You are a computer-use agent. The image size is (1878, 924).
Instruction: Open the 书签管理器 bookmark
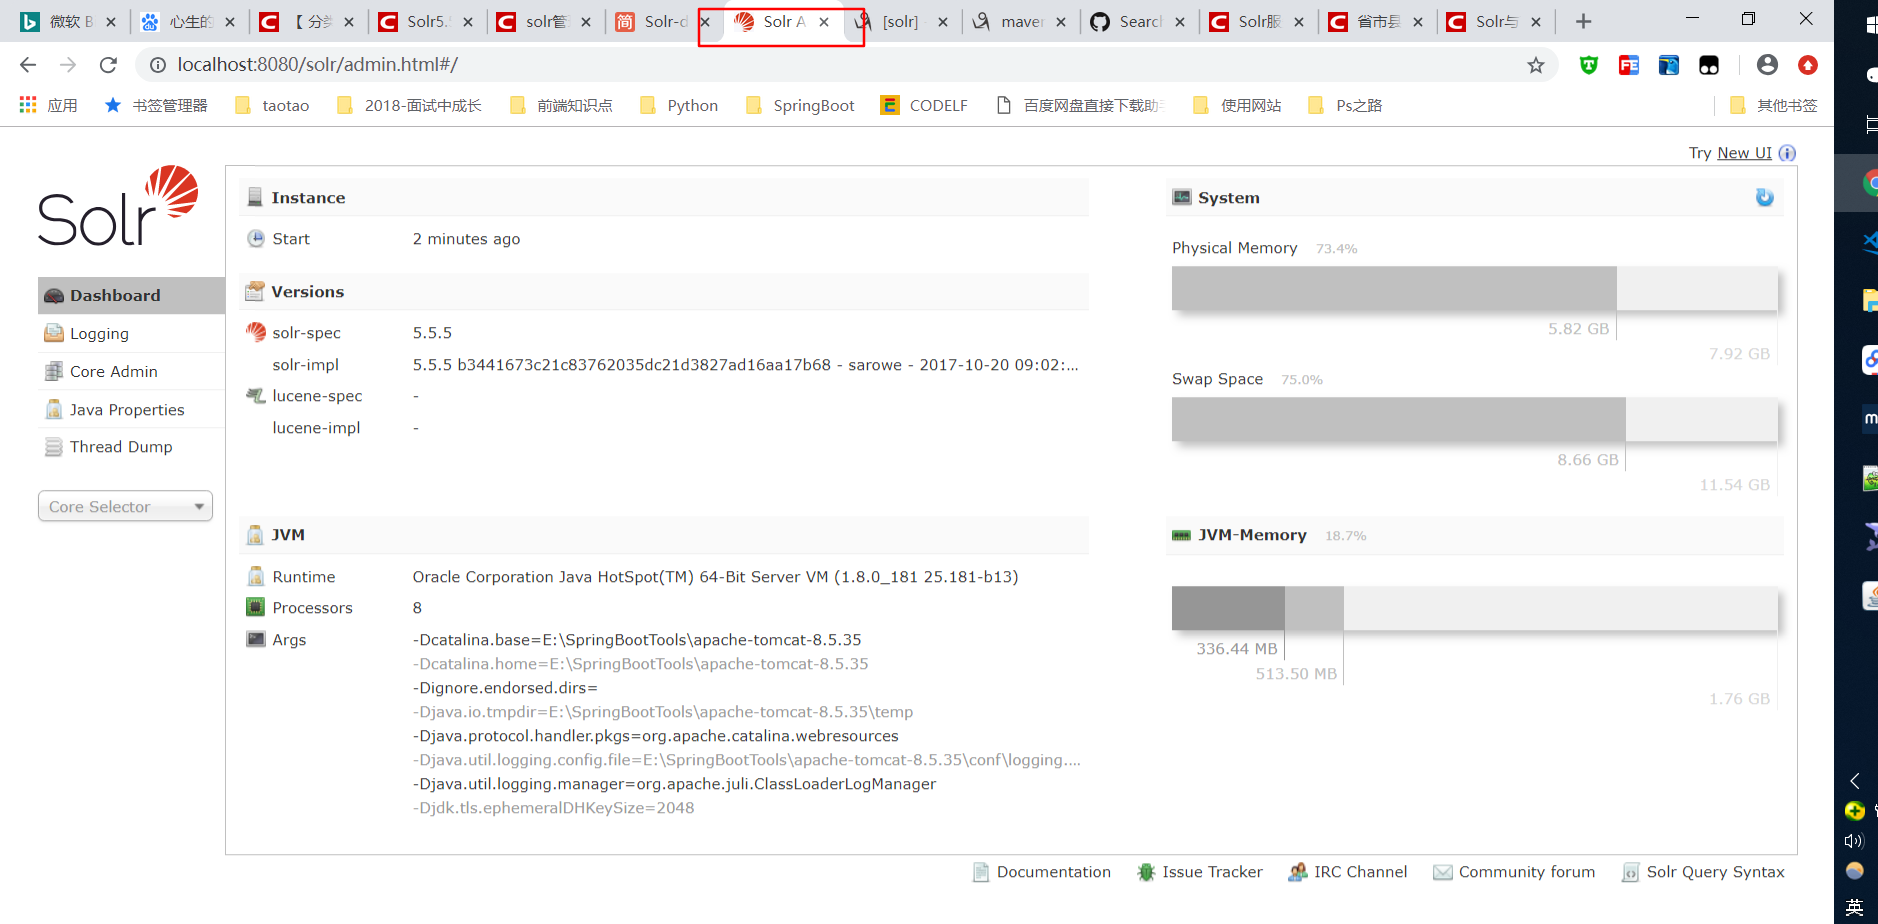pos(156,105)
